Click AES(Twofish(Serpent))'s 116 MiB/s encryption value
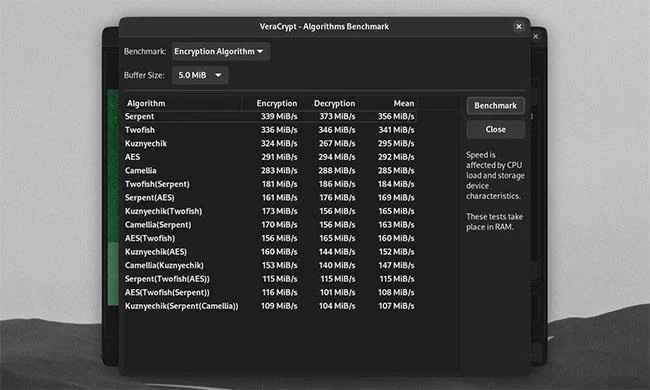 (280, 293)
